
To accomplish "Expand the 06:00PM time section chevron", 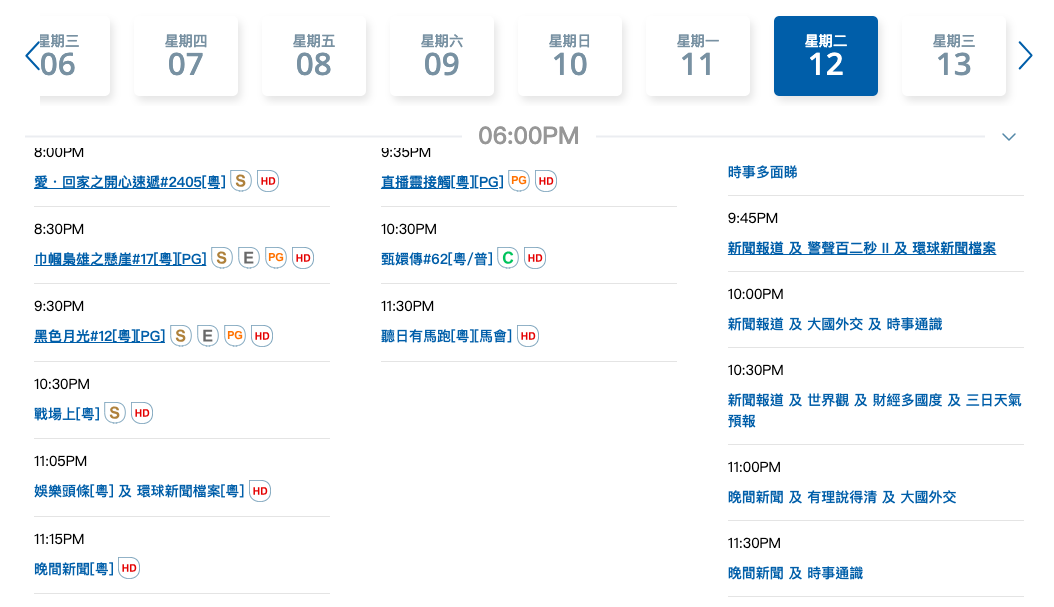I will [1009, 137].
